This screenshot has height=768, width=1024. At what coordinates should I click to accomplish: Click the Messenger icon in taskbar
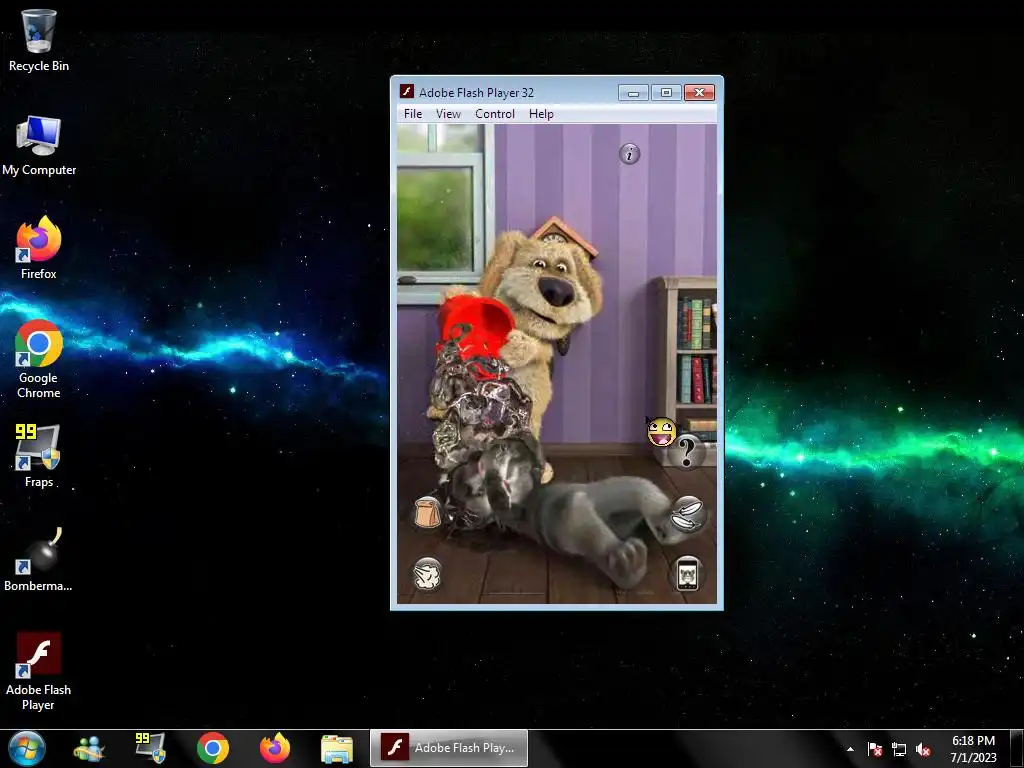[x=89, y=748]
